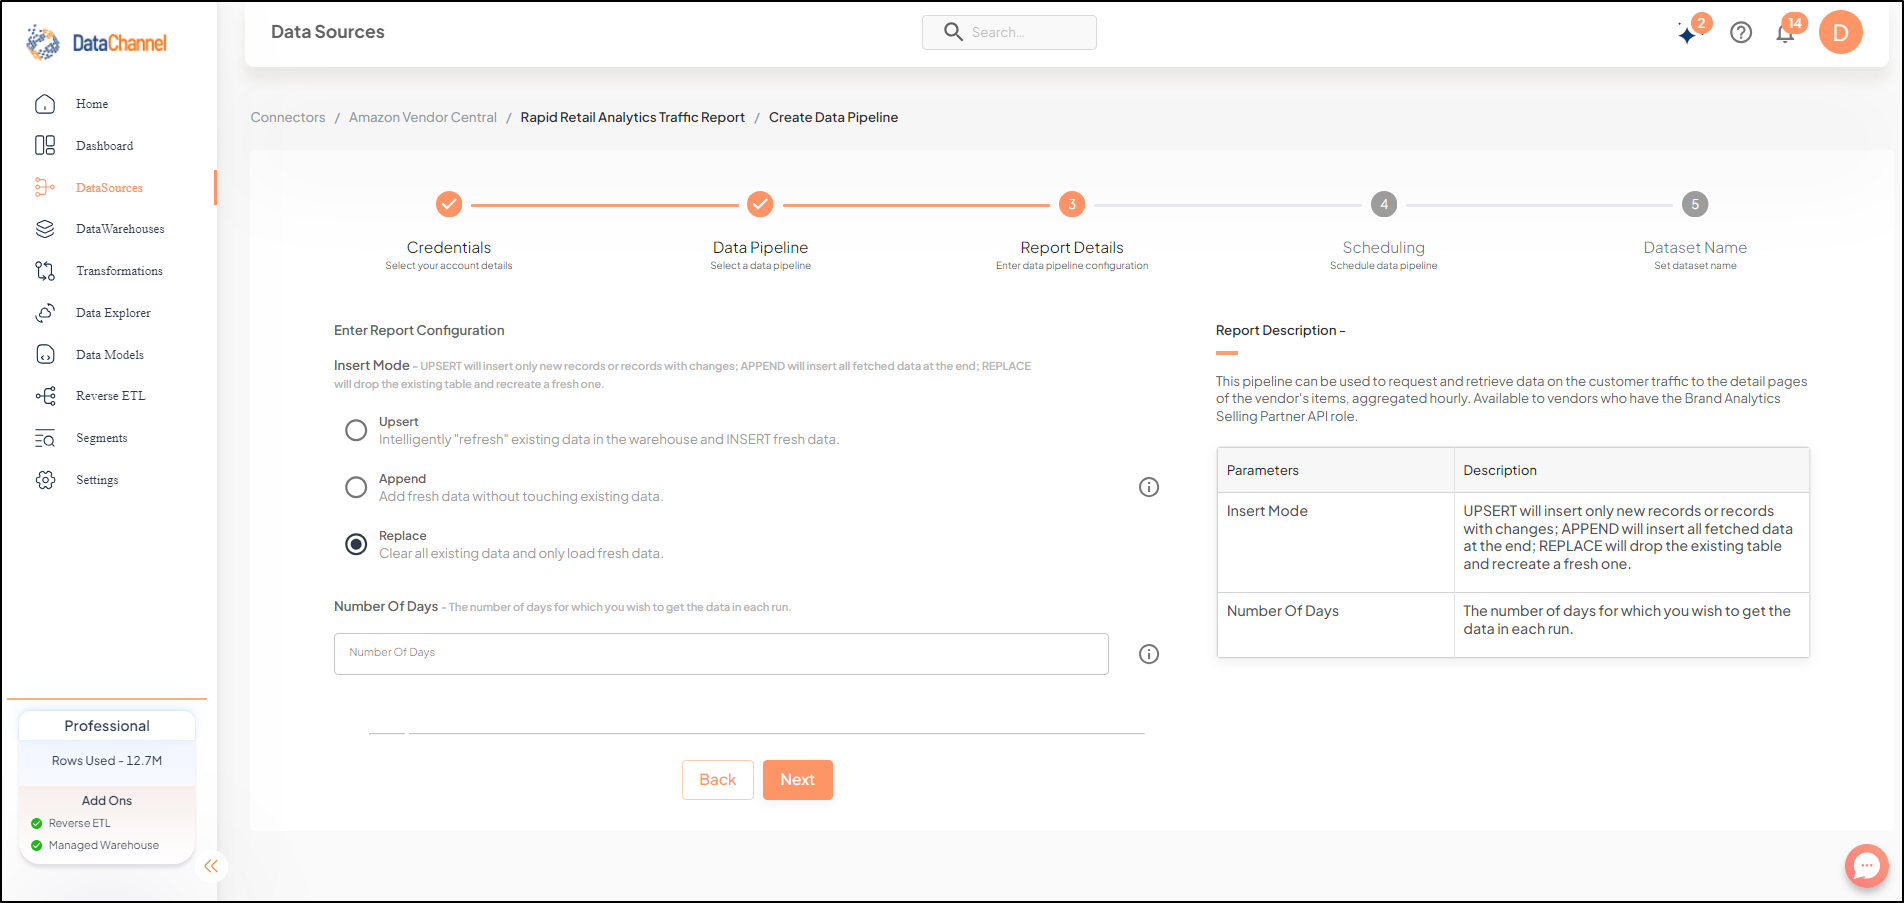Click Insert Mode parameter table cell
Image resolution: width=1904 pixels, height=903 pixels.
click(x=1335, y=542)
